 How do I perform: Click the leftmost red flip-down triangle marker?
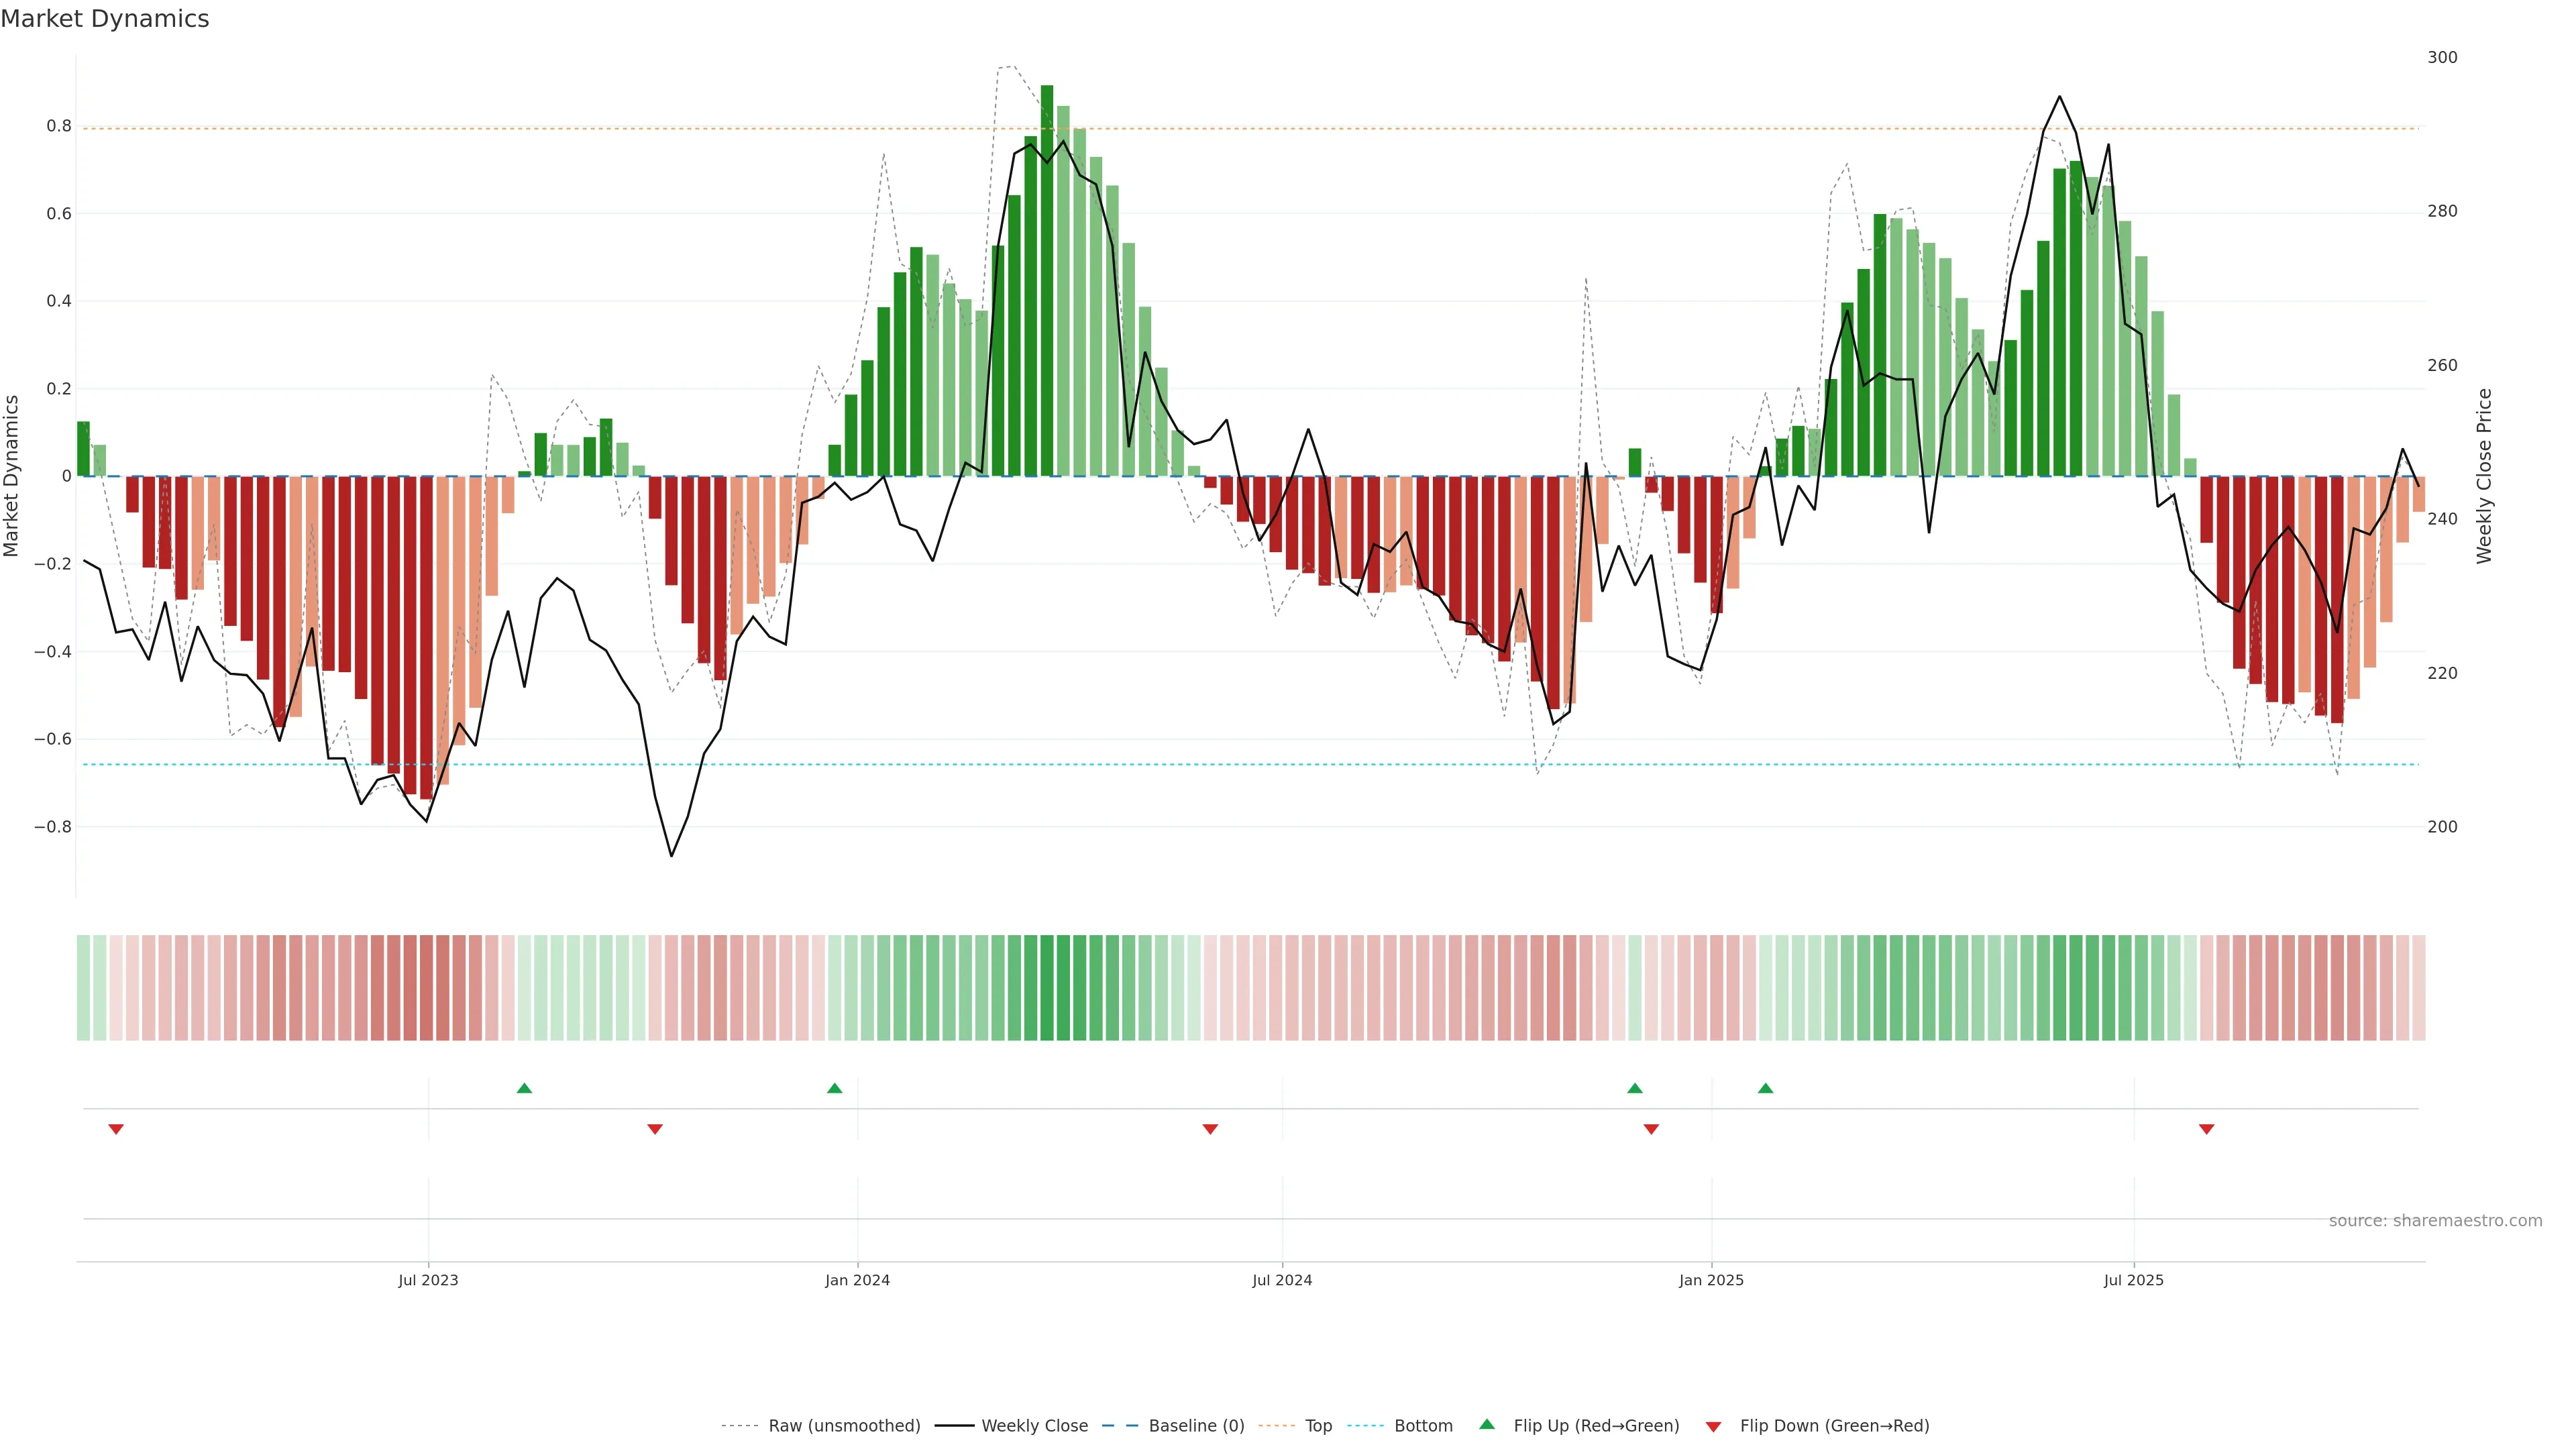[x=116, y=1129]
